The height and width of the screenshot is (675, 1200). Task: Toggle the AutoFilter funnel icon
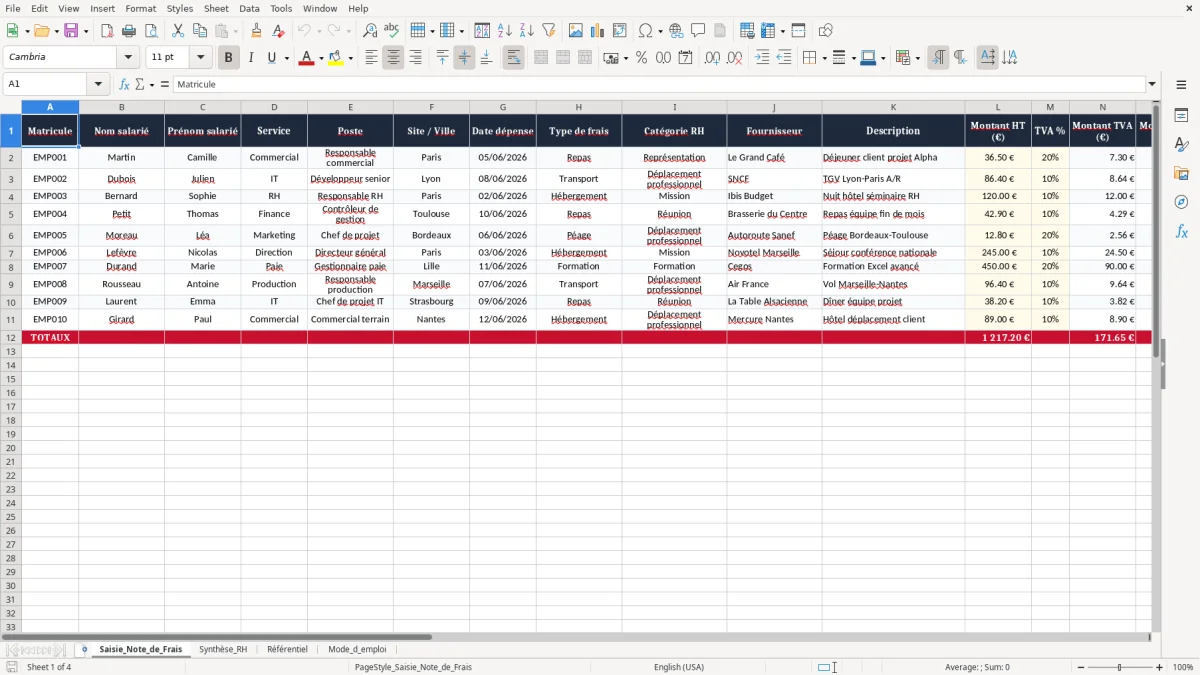(x=549, y=31)
